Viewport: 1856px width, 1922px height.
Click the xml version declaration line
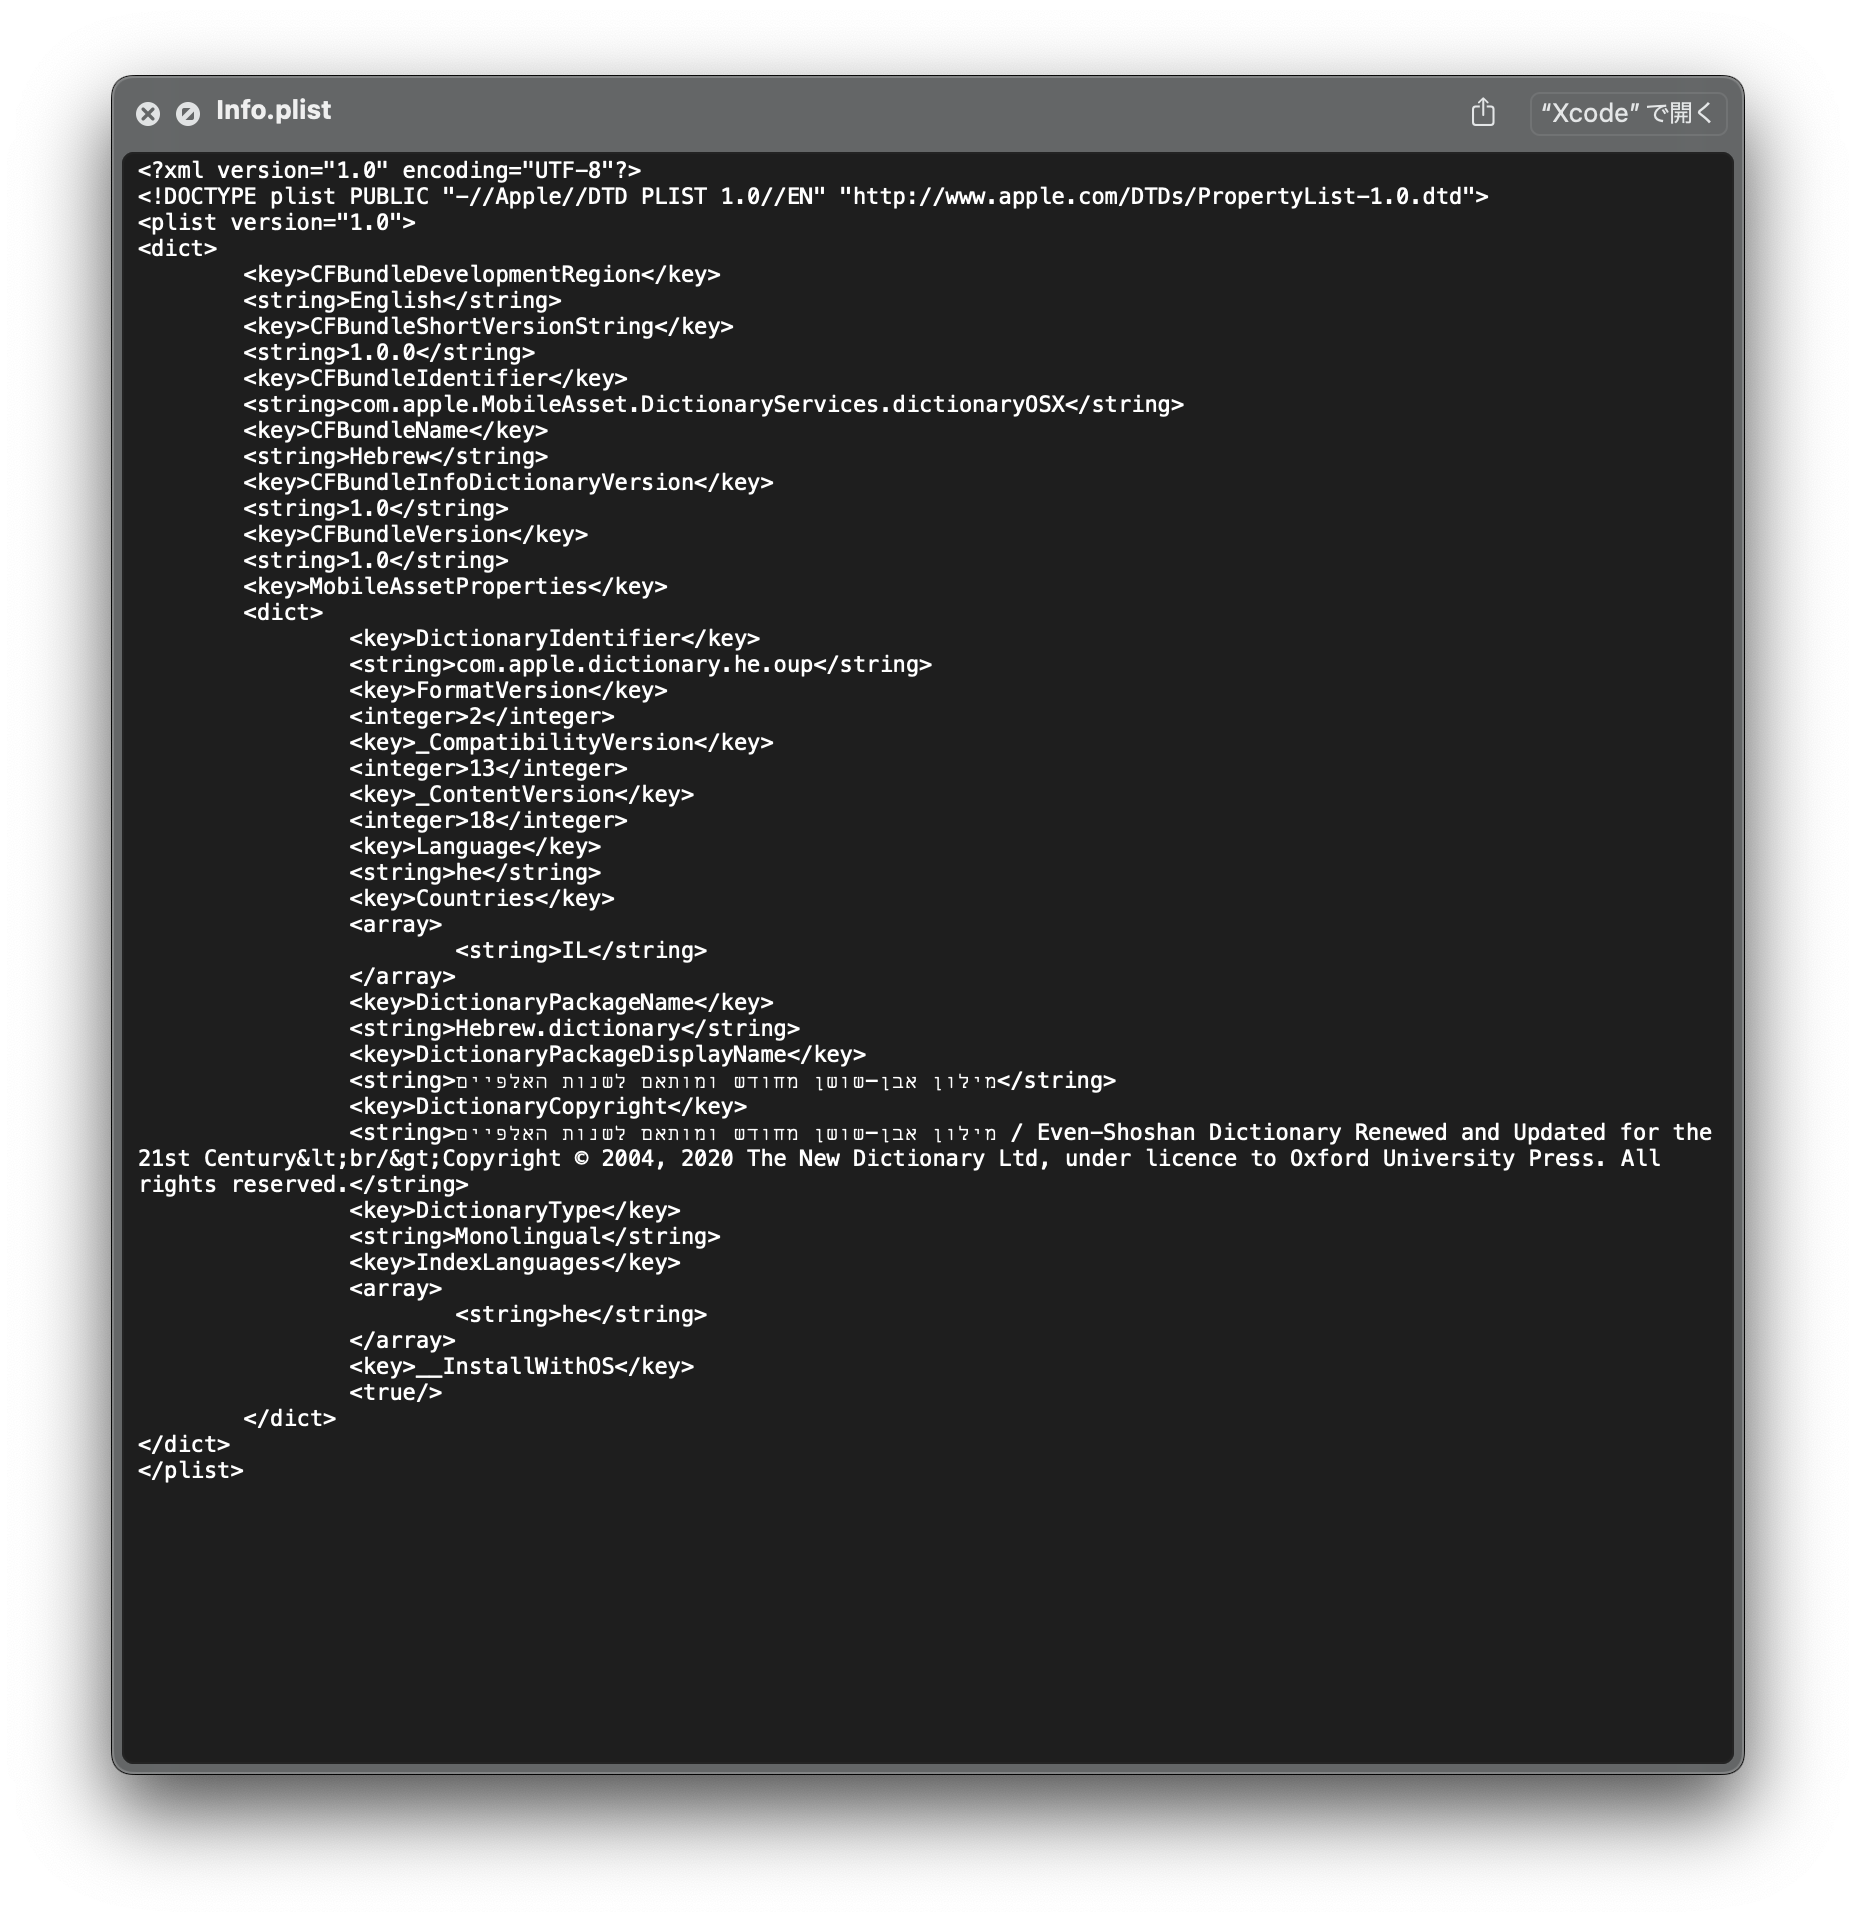tap(390, 170)
